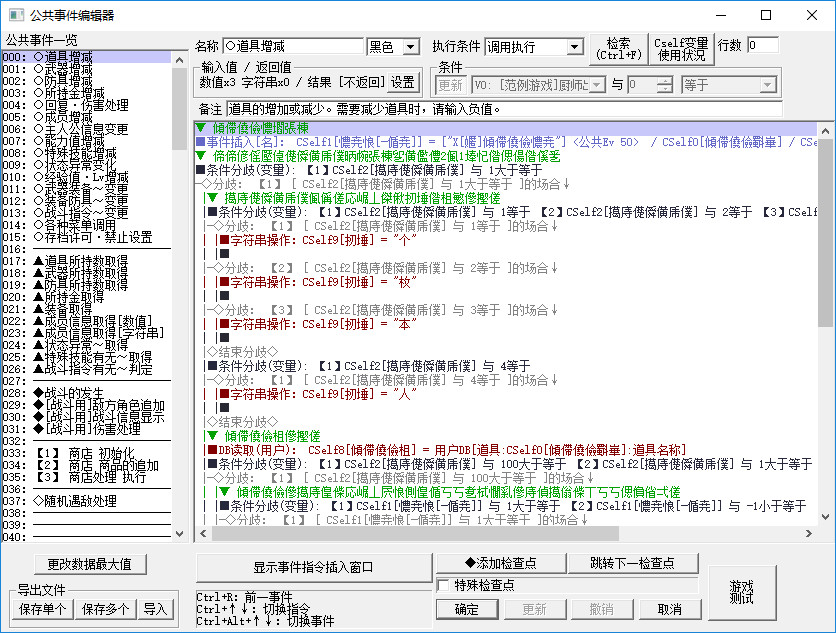836x633 pixels.
Task: Select event 035: 【3】商店处理 执行
Action: (x=86, y=477)
